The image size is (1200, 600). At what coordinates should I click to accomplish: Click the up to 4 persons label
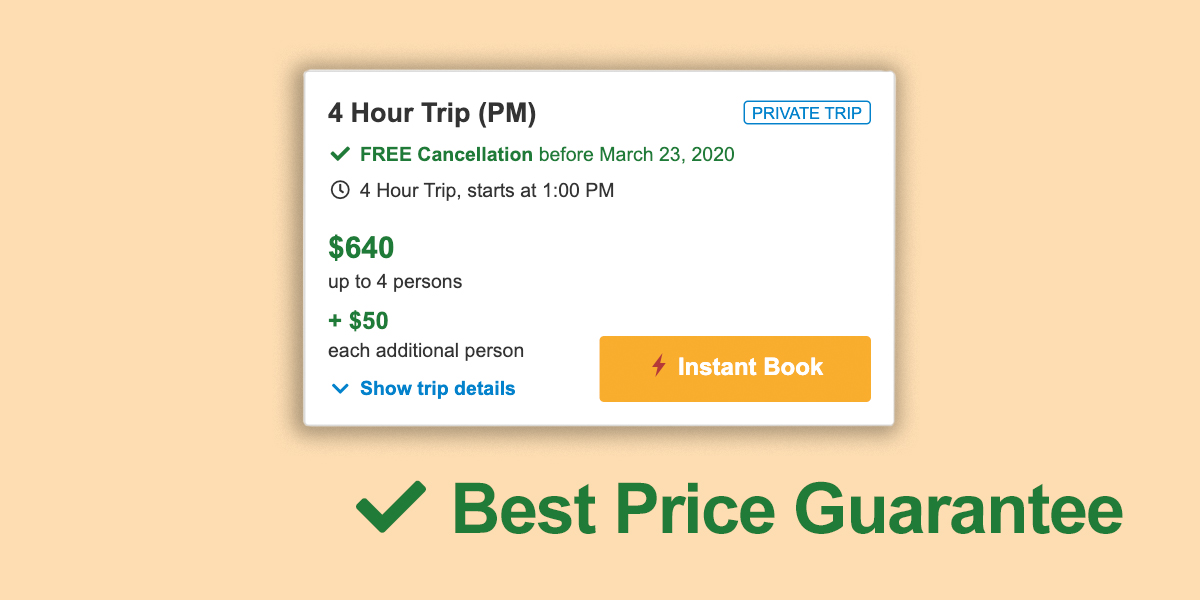(395, 282)
